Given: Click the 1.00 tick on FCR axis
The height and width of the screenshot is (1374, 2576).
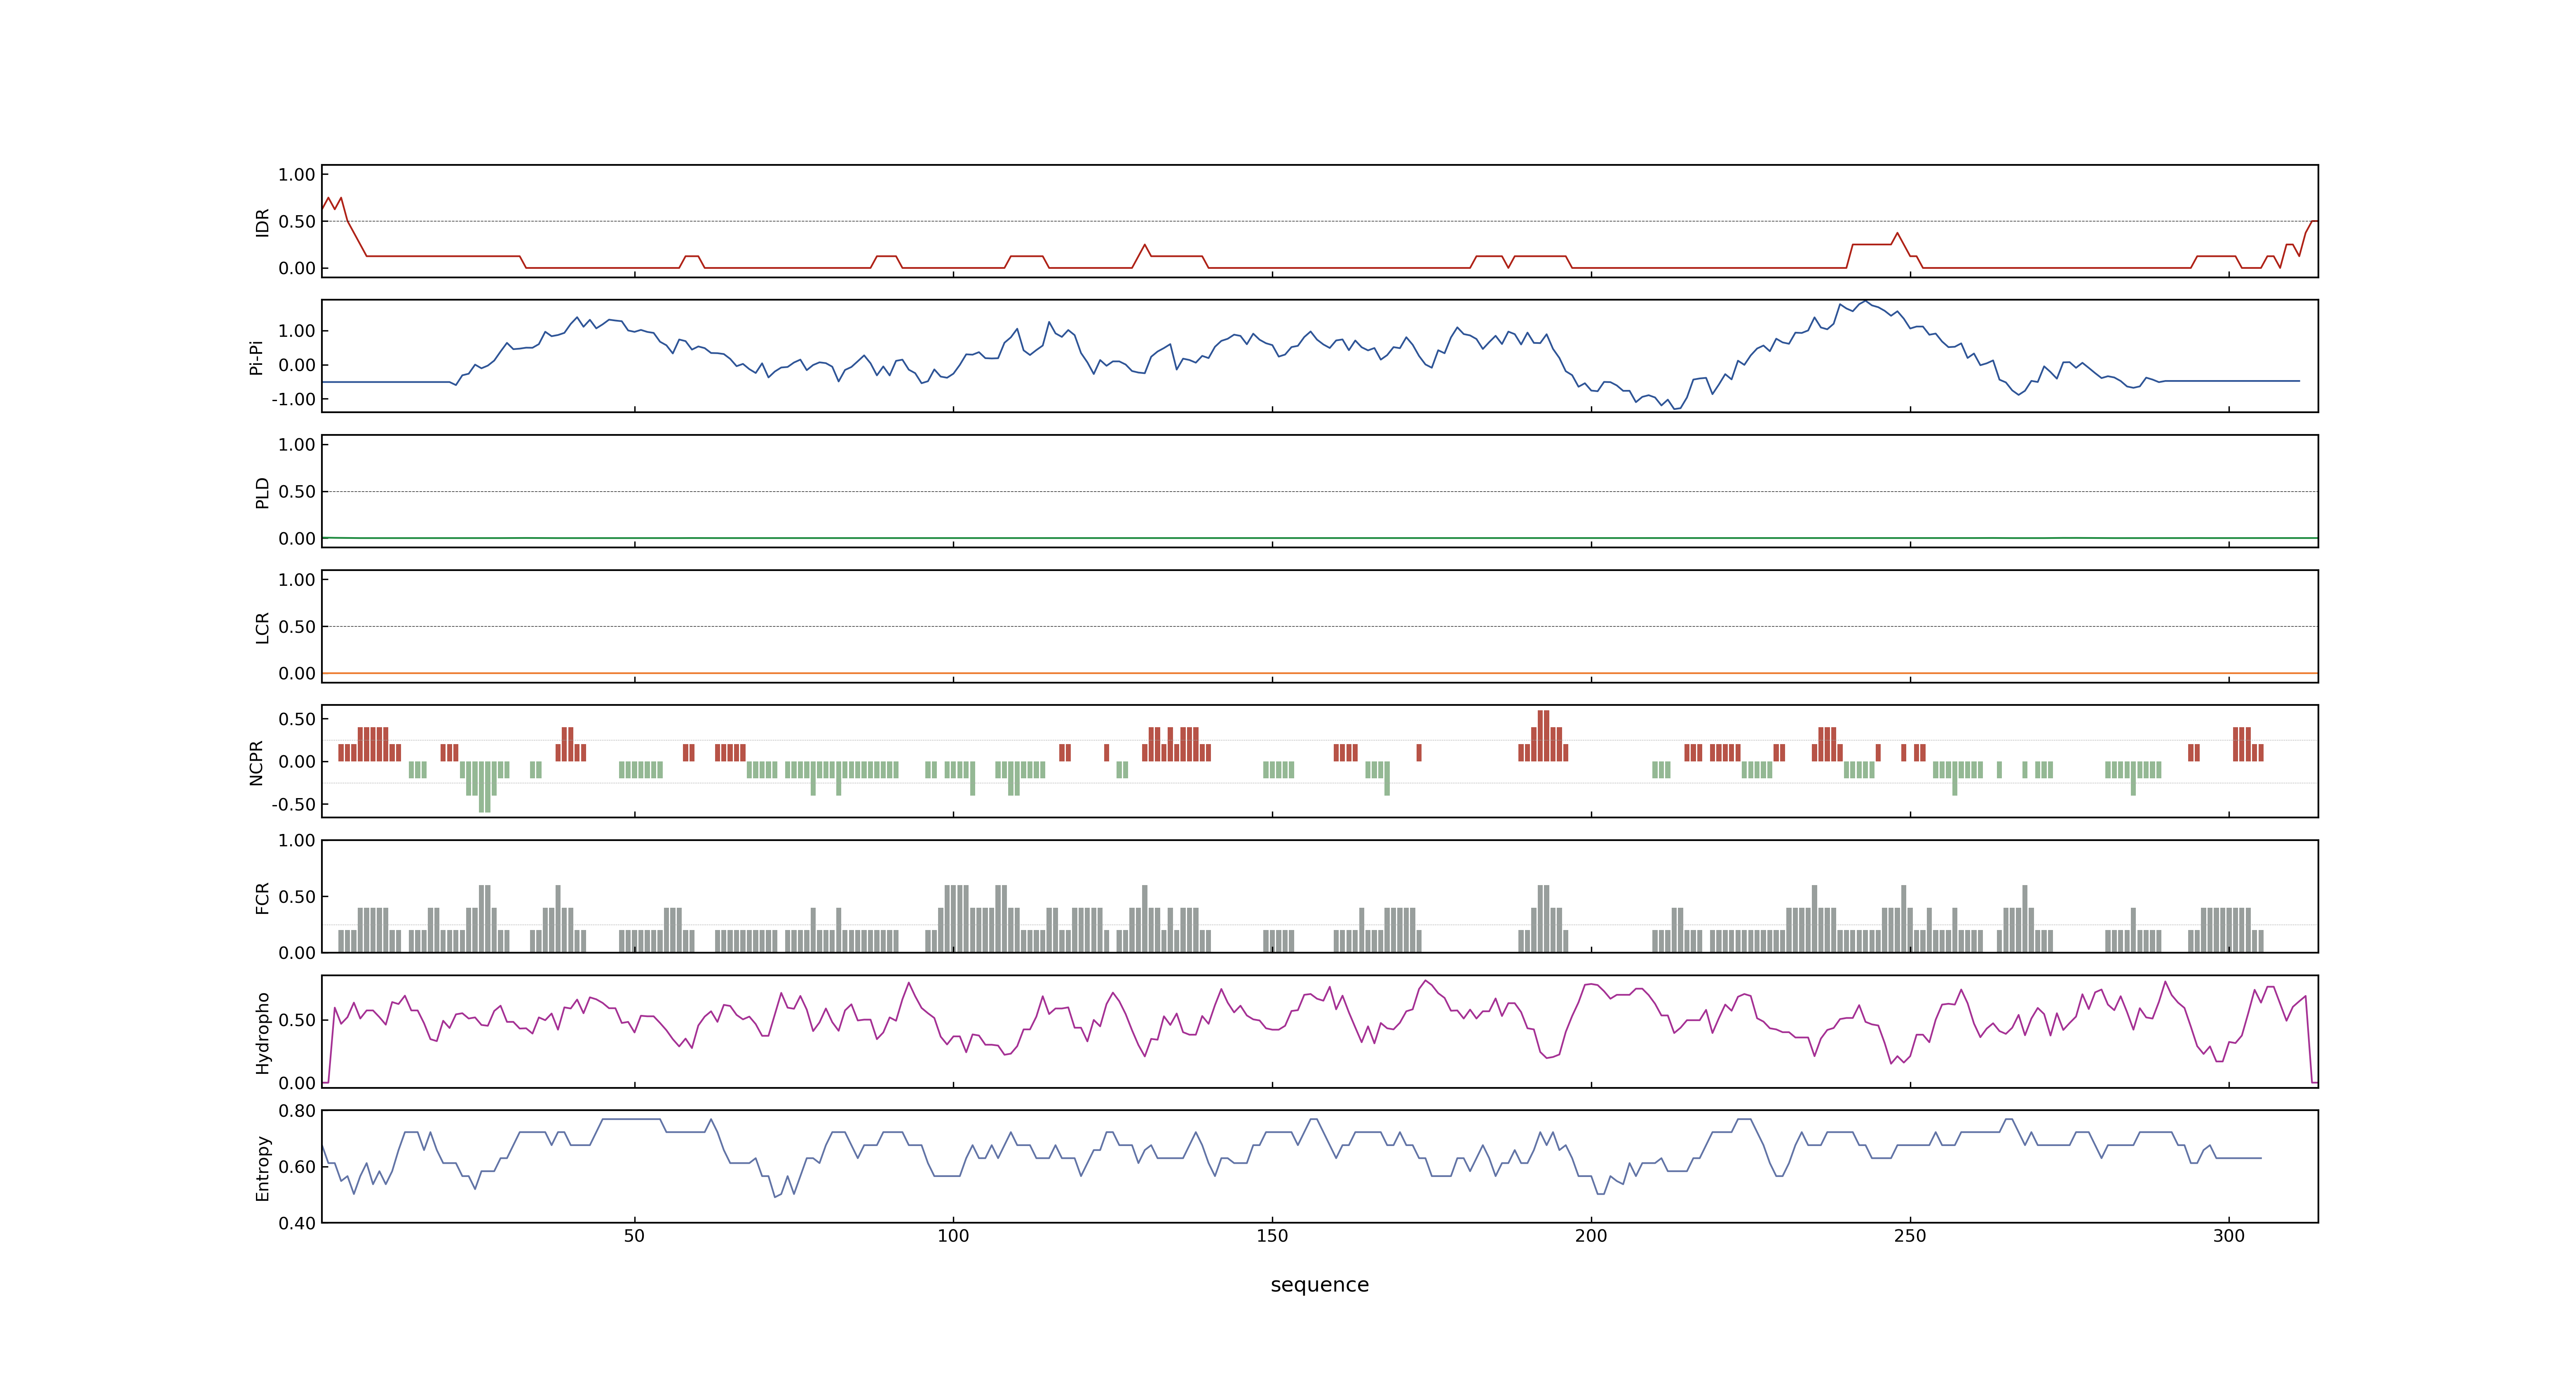Looking at the screenshot, I should (297, 841).
